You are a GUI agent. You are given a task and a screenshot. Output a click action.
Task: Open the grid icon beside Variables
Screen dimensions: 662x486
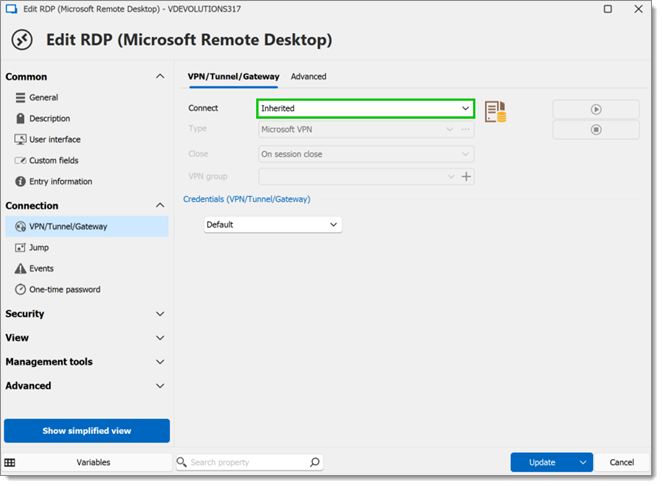point(10,462)
